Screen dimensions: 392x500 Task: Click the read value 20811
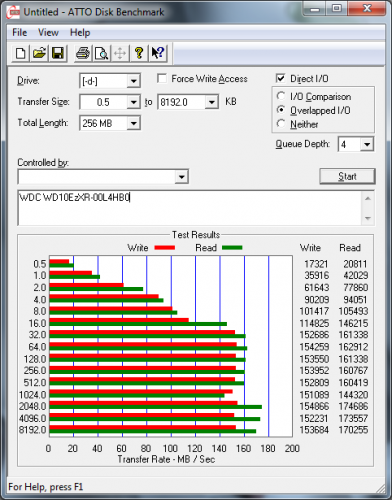point(355,264)
